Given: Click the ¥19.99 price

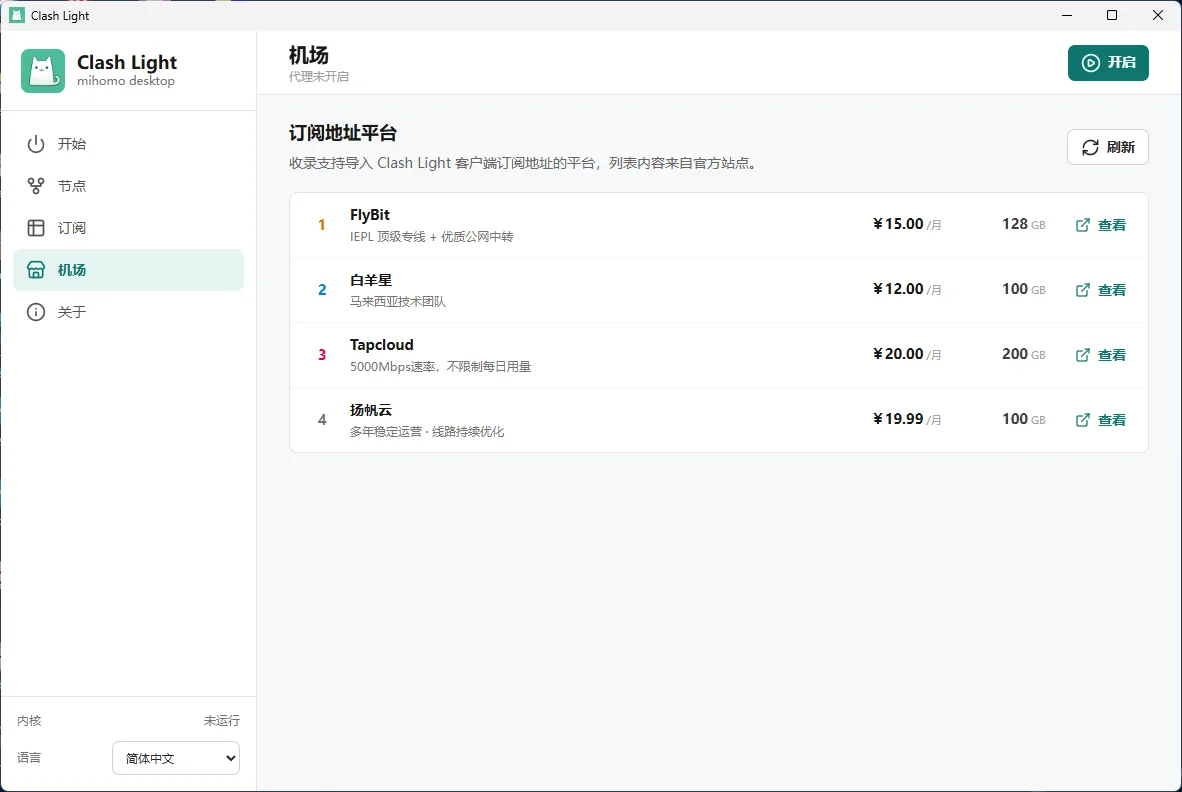Looking at the screenshot, I should point(907,419).
